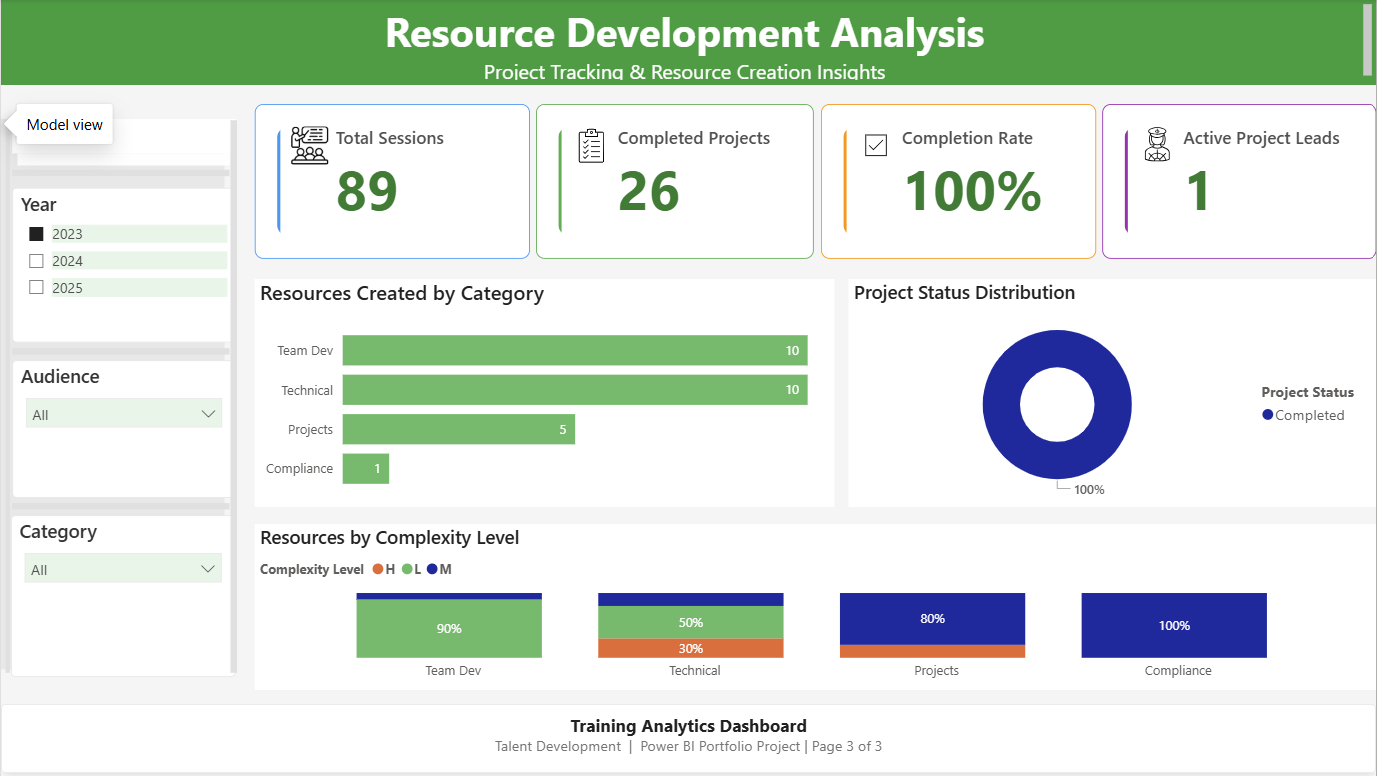
Task: Select the Technical bar labeled 10
Action: click(x=575, y=389)
